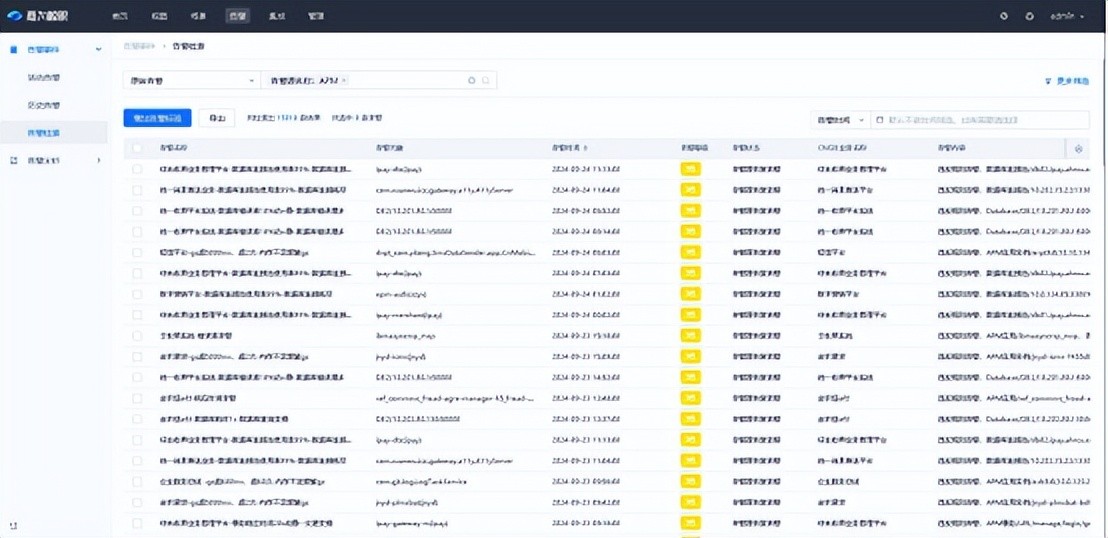Check the row checkbox for epm-audit alert
1108x538 pixels.
tap(137, 295)
